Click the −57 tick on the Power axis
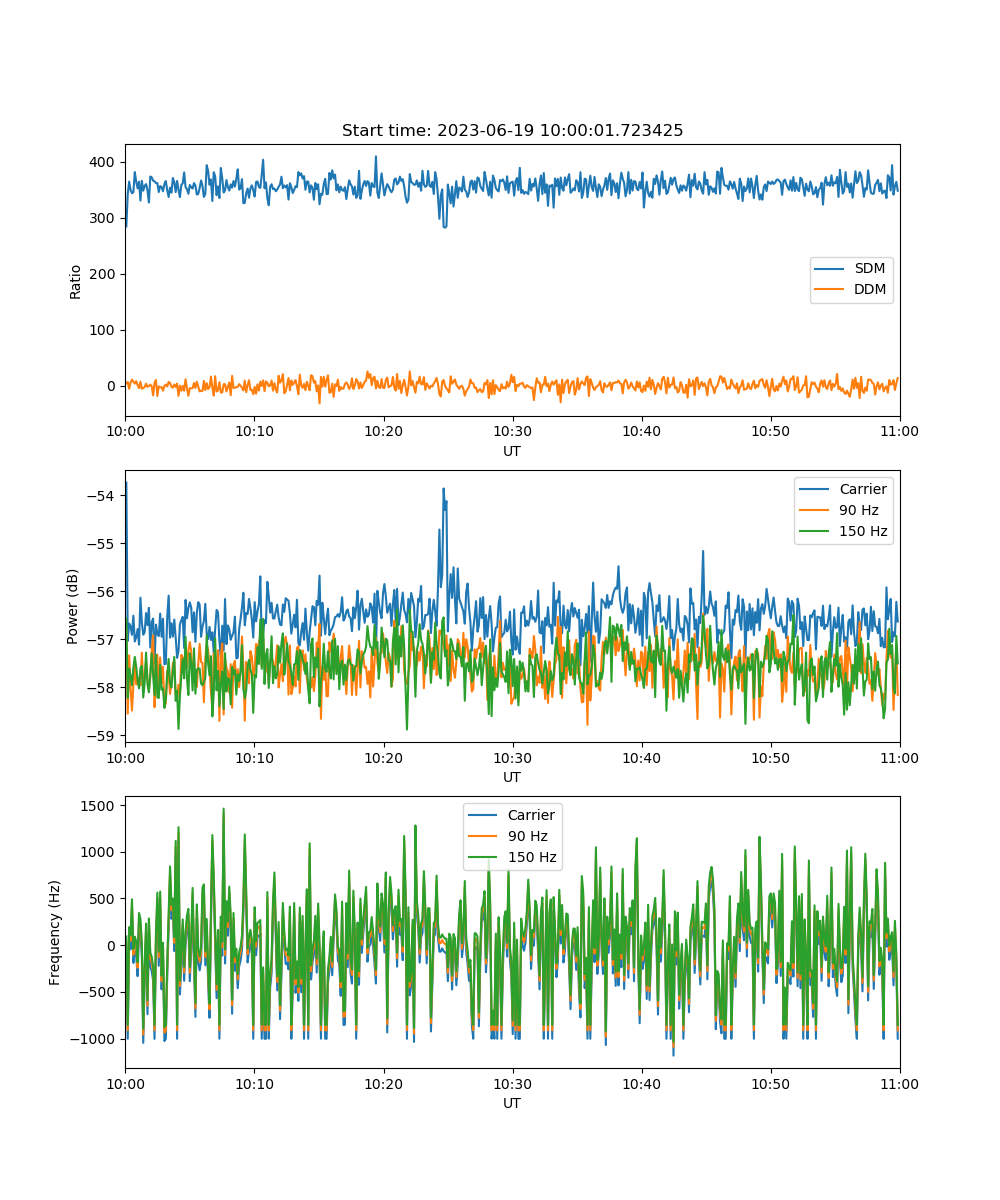Image resolution: width=1000 pixels, height=1200 pixels. point(101,639)
